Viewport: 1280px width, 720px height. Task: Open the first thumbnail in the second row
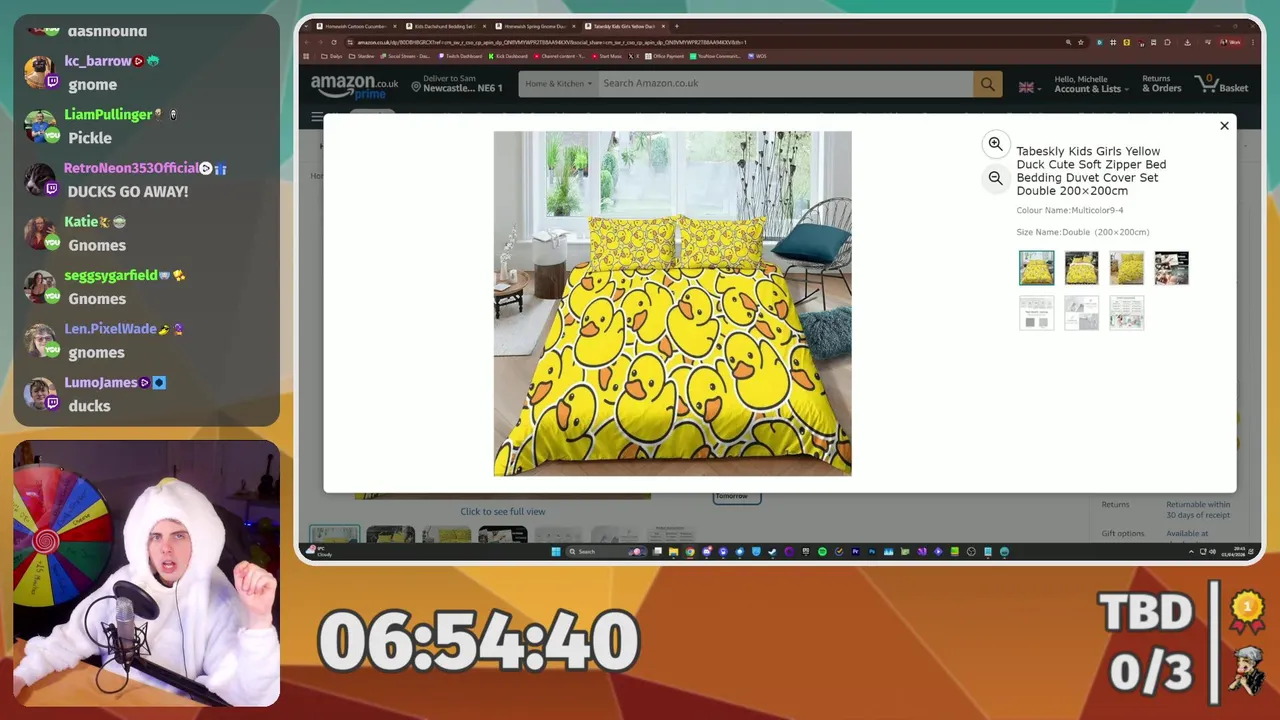click(1036, 313)
